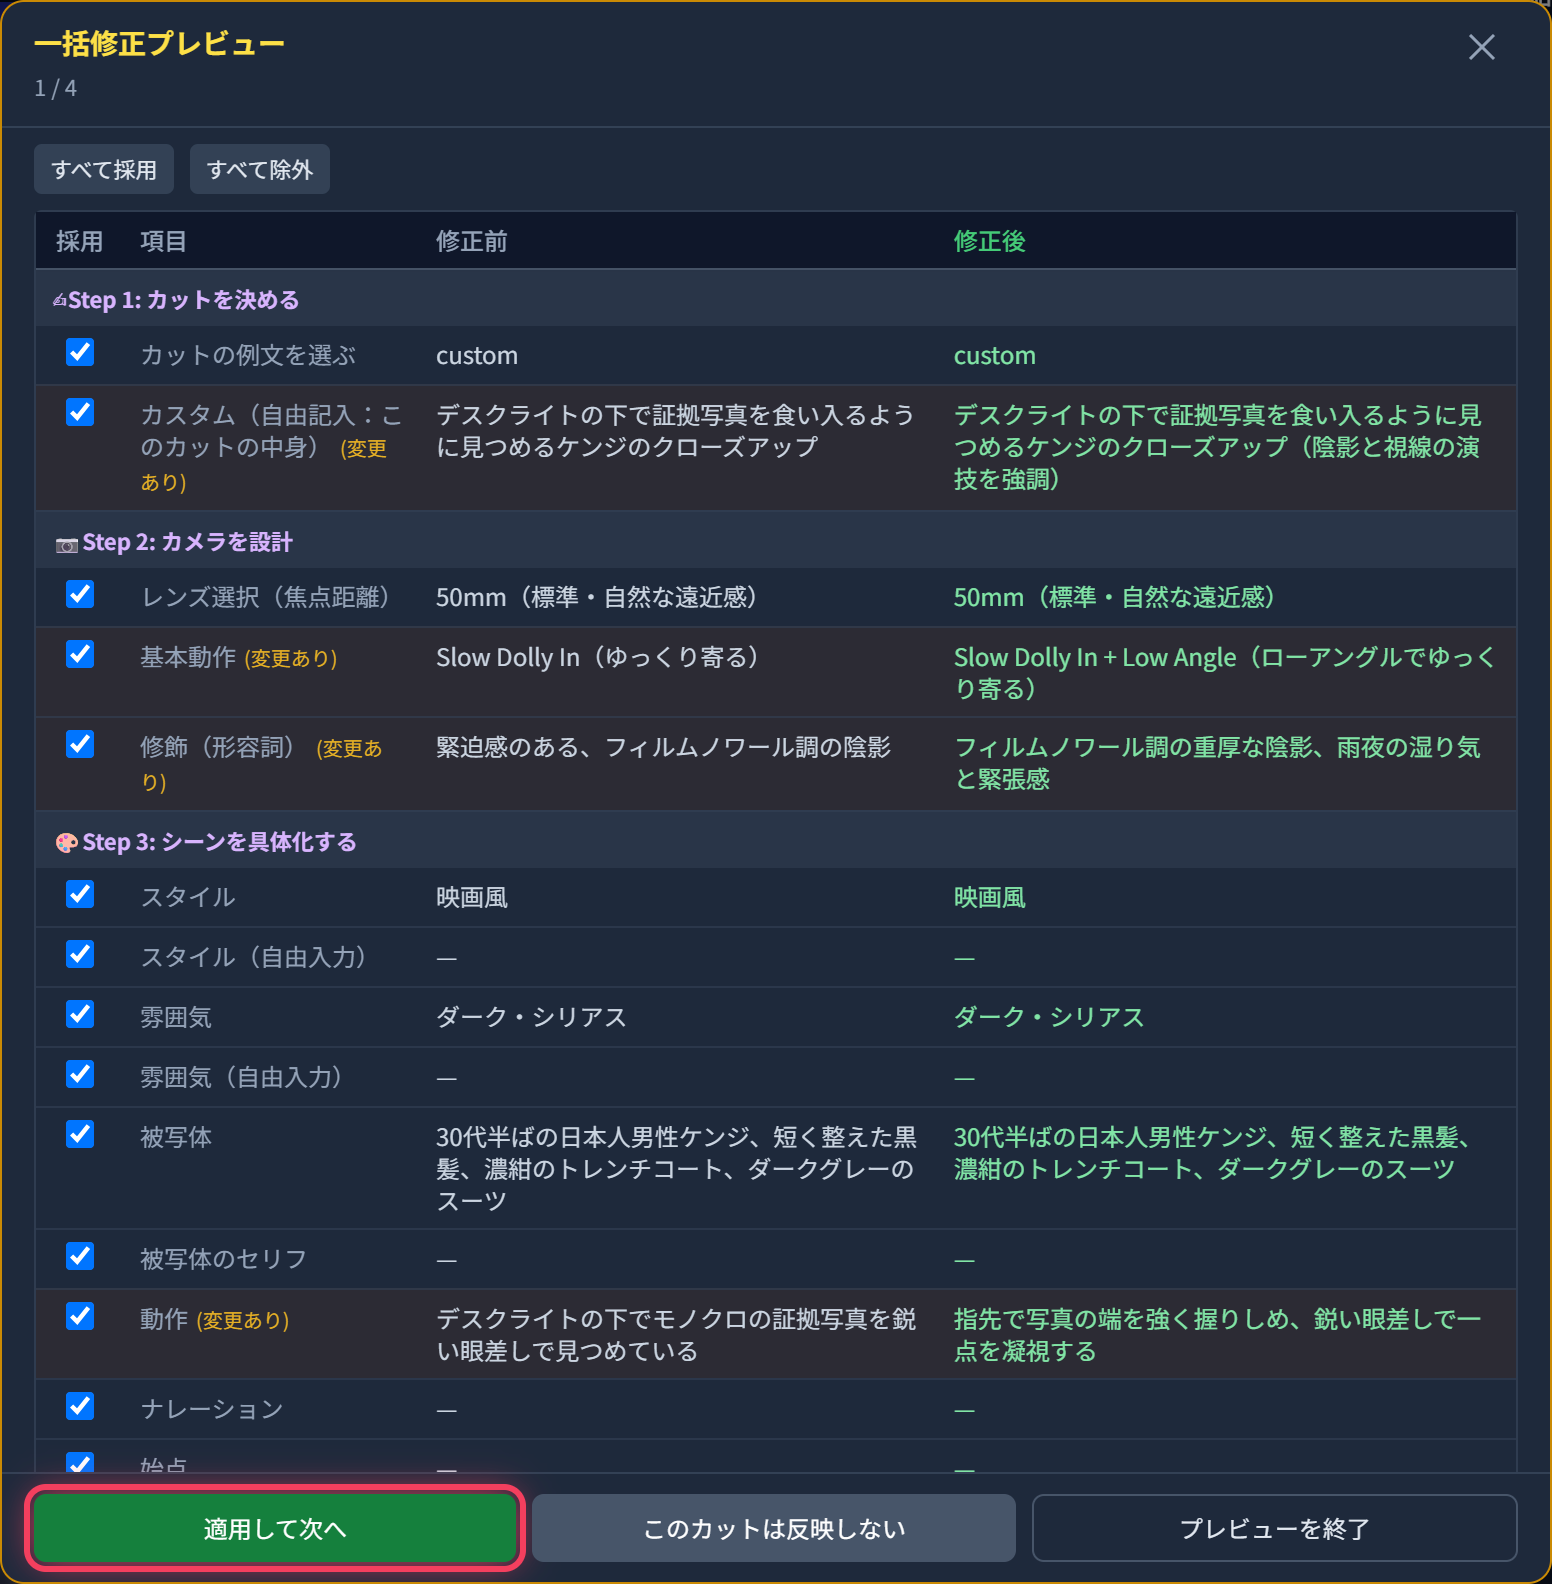This screenshot has width=1552, height=1584.
Task: Click the 修正前 映画風 value
Action: click(472, 897)
